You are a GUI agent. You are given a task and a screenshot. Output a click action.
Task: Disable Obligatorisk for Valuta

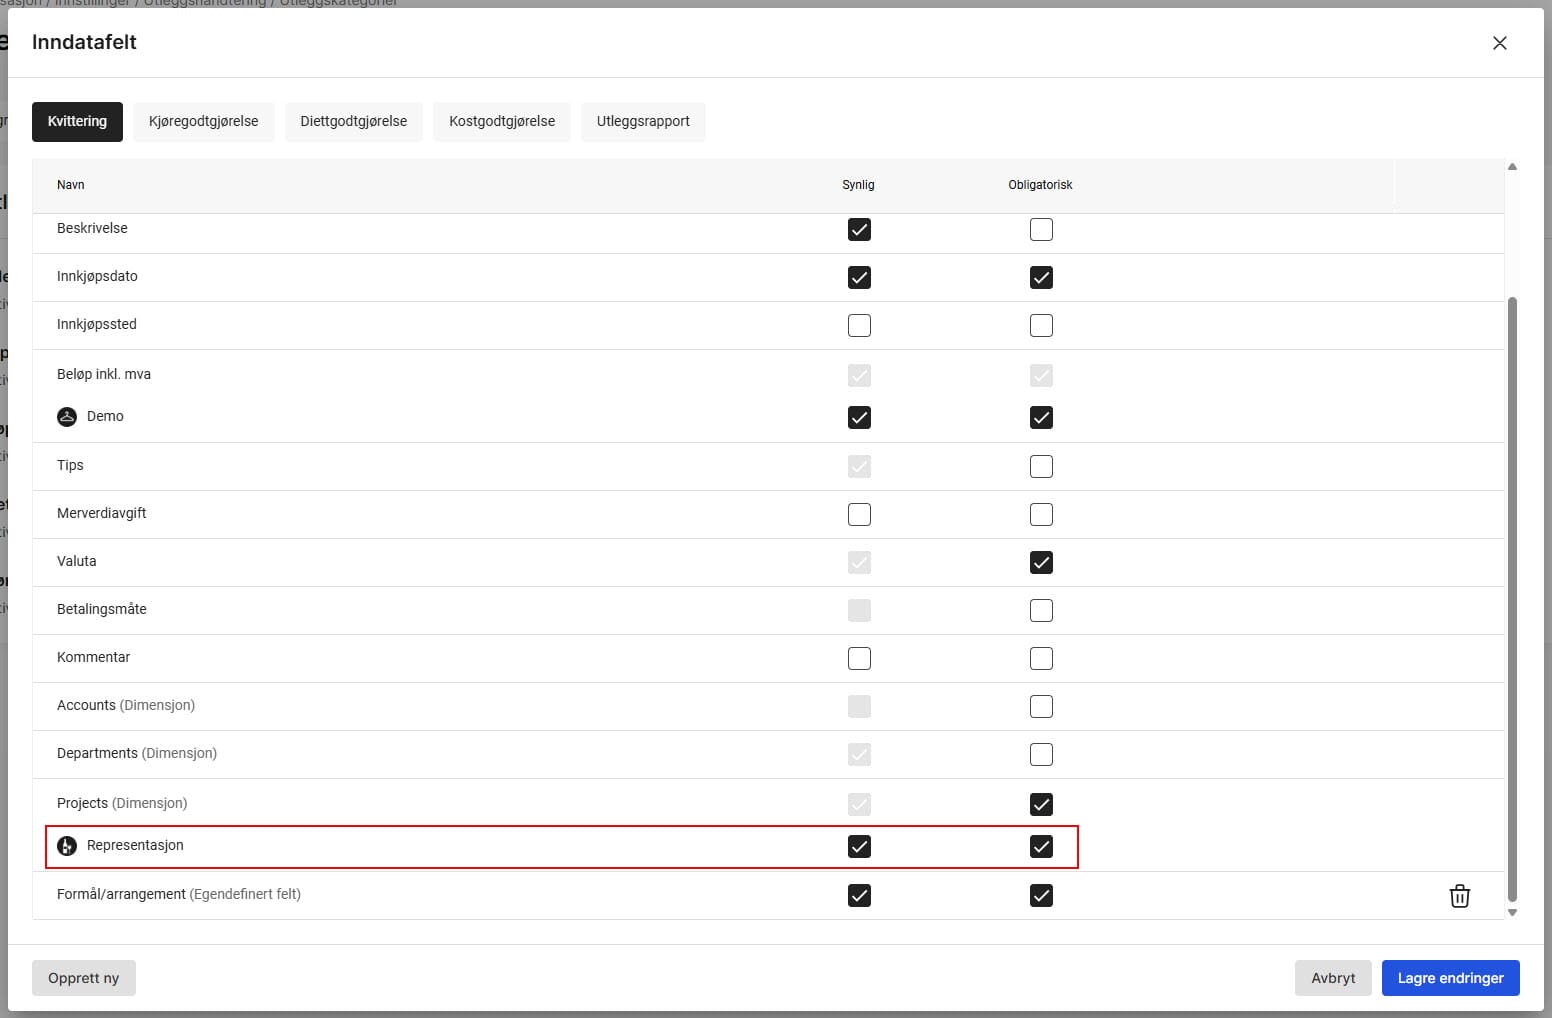1041,563
